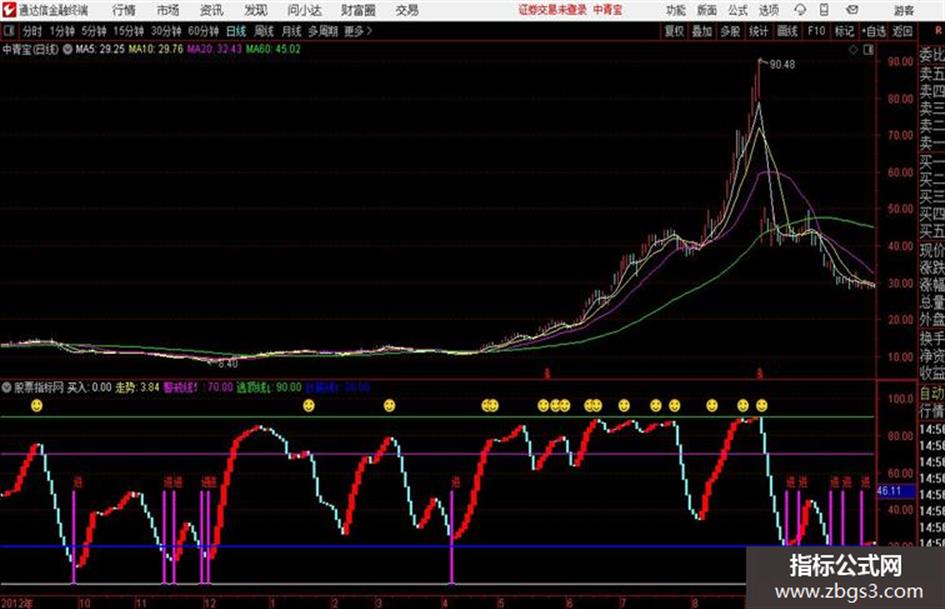
Task: Click the MA5: 29.25 value label
Action: pyautogui.click(x=100, y=49)
